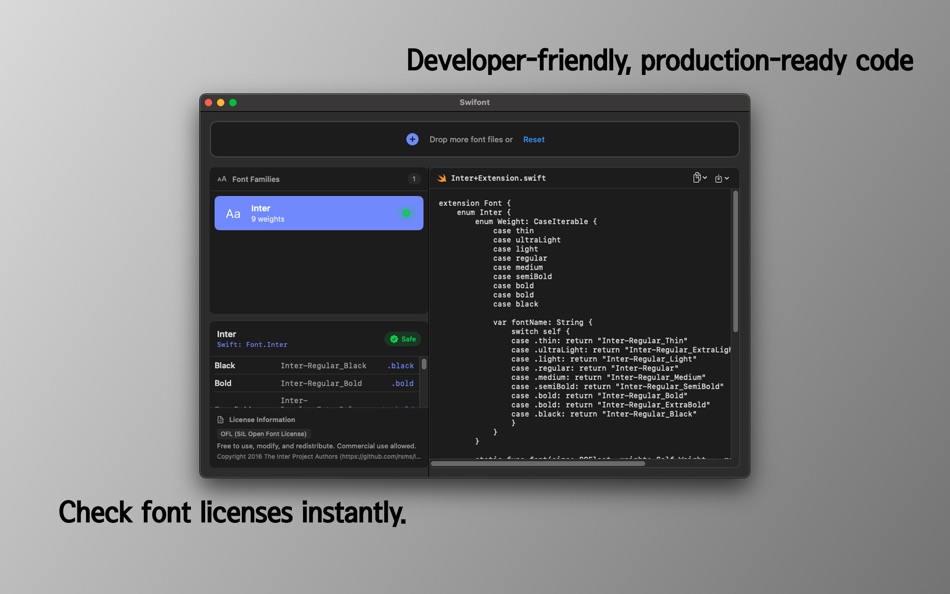Click the '9 weights' label

coord(268,219)
